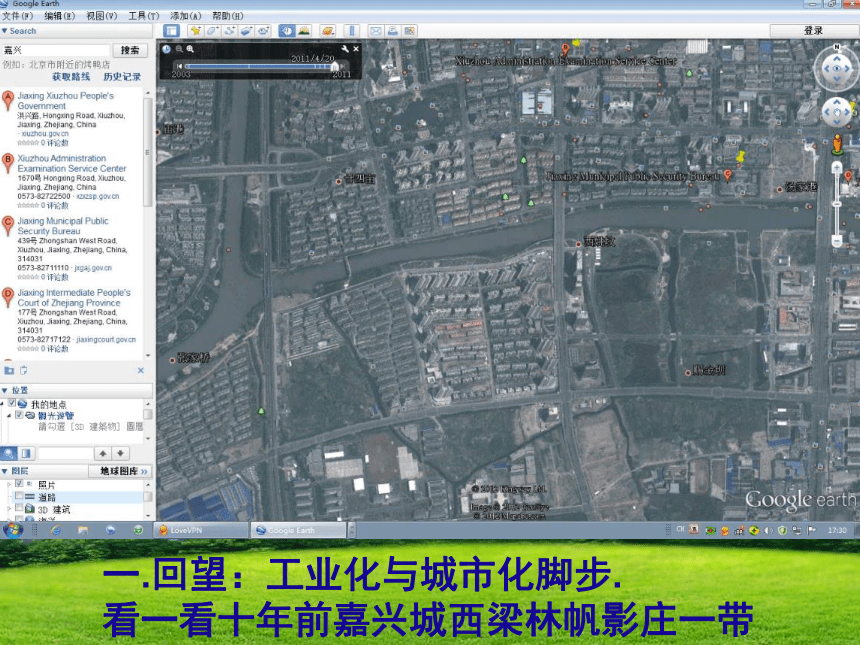Click the blue historical imagery timeline bar
This screenshot has width=860, height=645.
click(258, 66)
